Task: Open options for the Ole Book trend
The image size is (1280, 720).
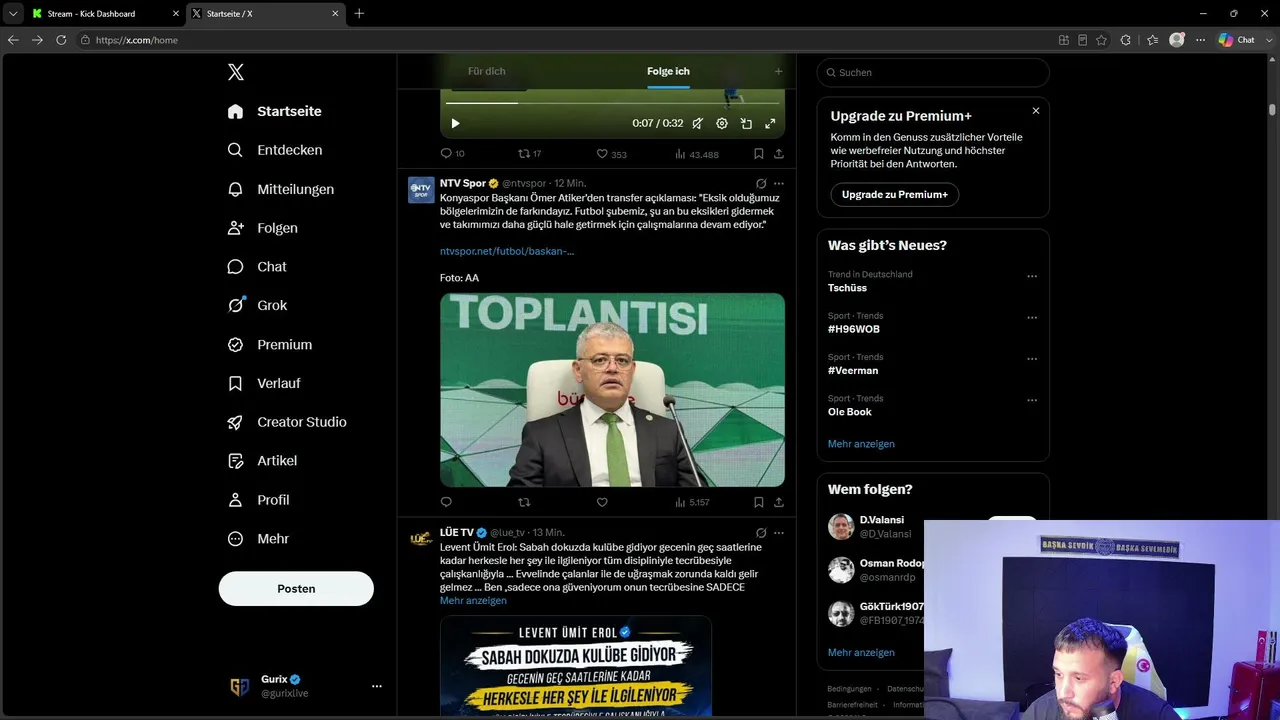Action: coord(1032,401)
